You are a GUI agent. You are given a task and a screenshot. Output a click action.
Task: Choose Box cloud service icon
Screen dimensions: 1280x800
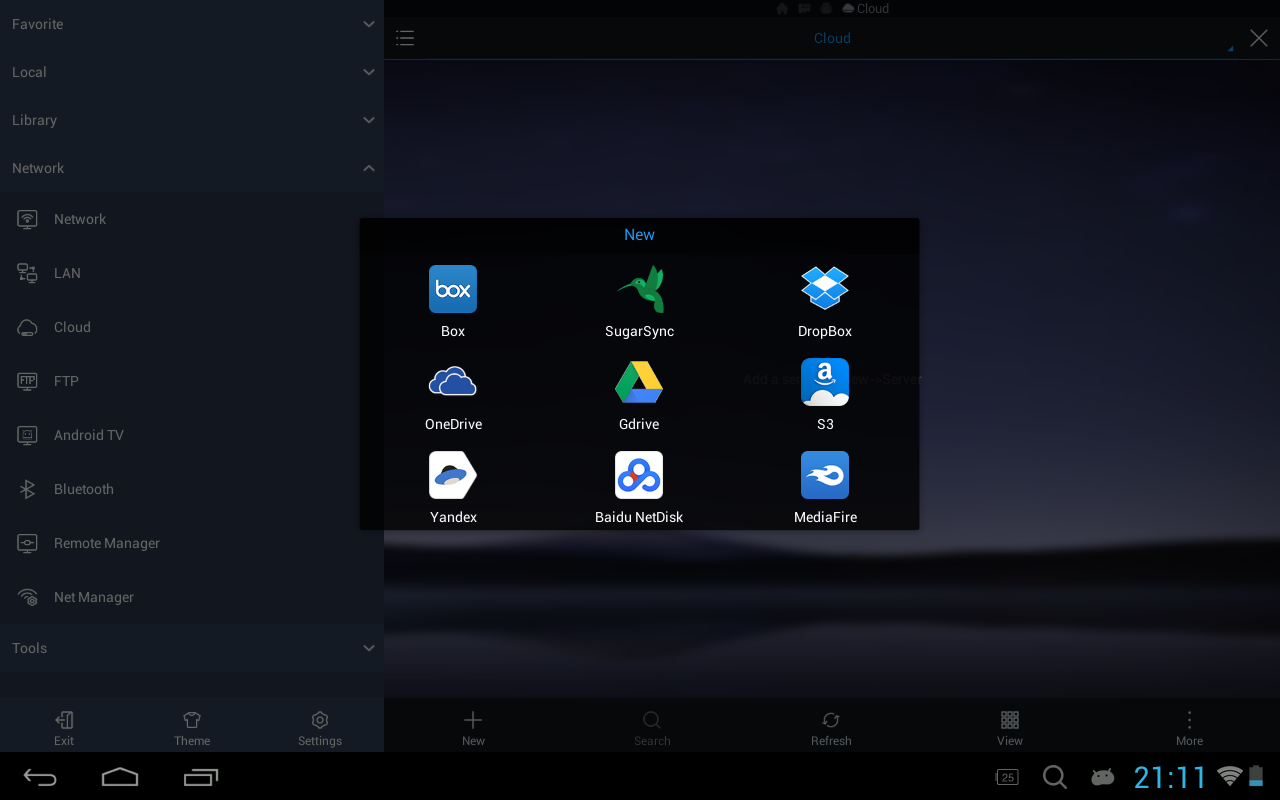tap(453, 290)
